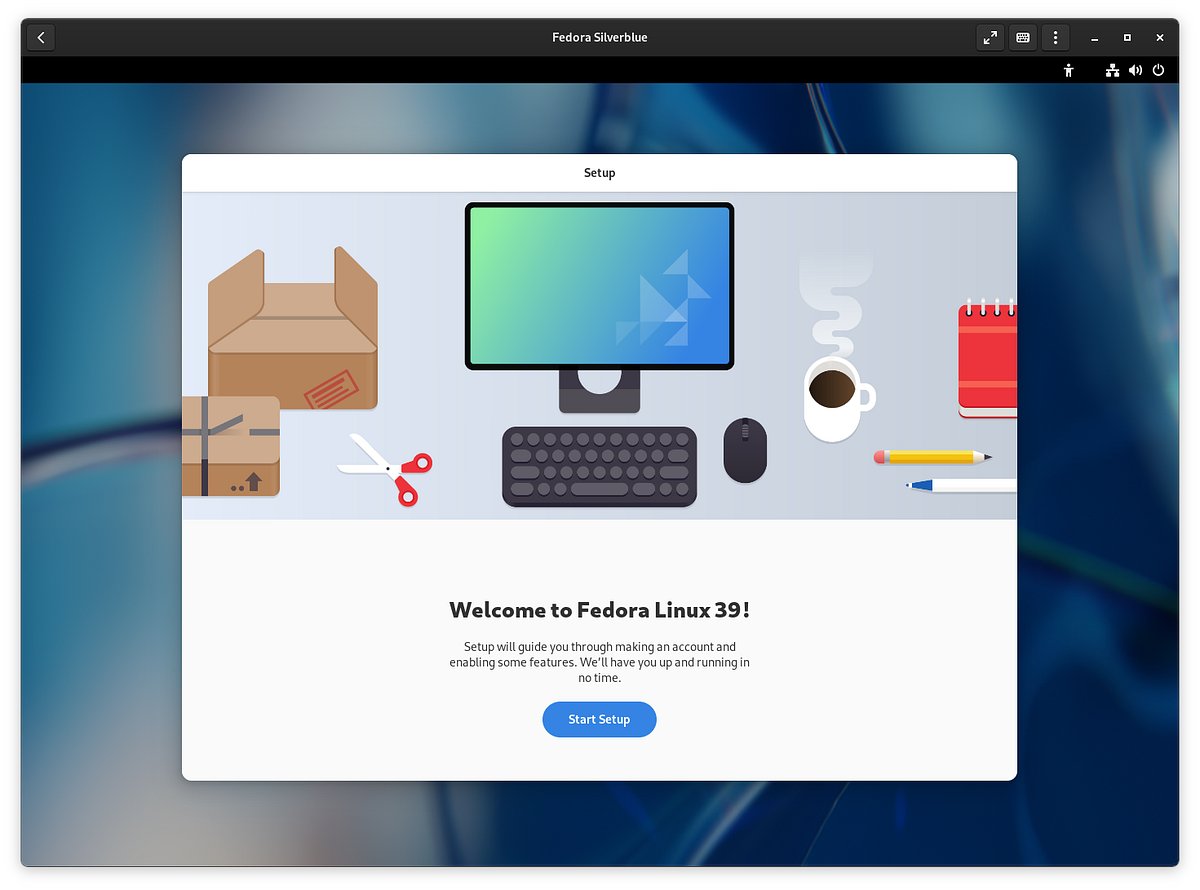Open the accessibility menu in top bar

click(1069, 70)
